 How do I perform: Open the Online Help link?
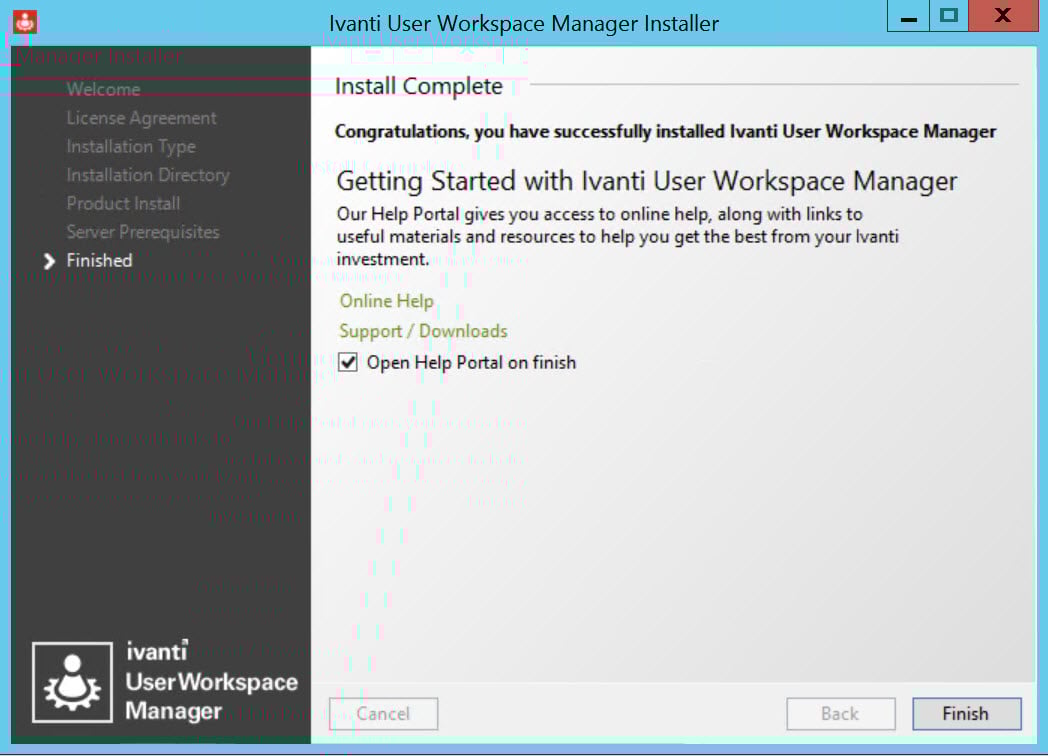386,301
